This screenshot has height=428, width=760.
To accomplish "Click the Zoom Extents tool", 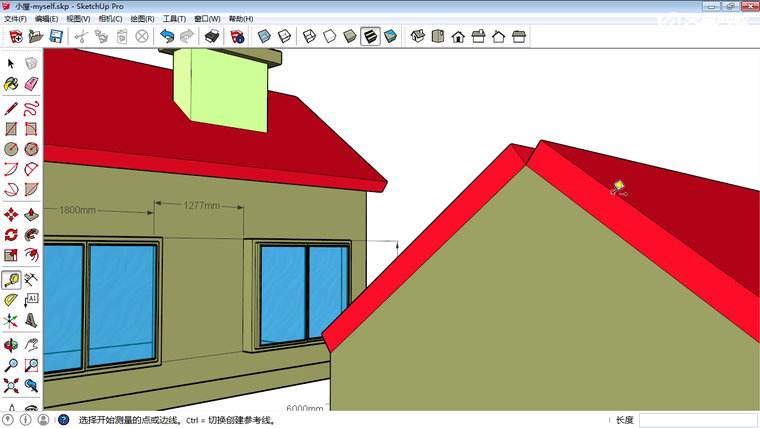I will 11,386.
